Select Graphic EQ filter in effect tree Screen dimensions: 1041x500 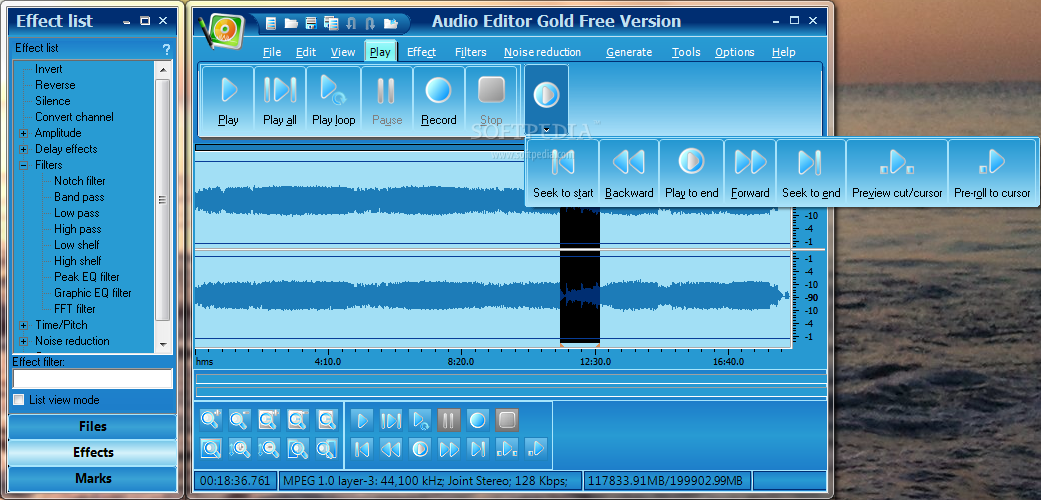pyautogui.click(x=93, y=293)
